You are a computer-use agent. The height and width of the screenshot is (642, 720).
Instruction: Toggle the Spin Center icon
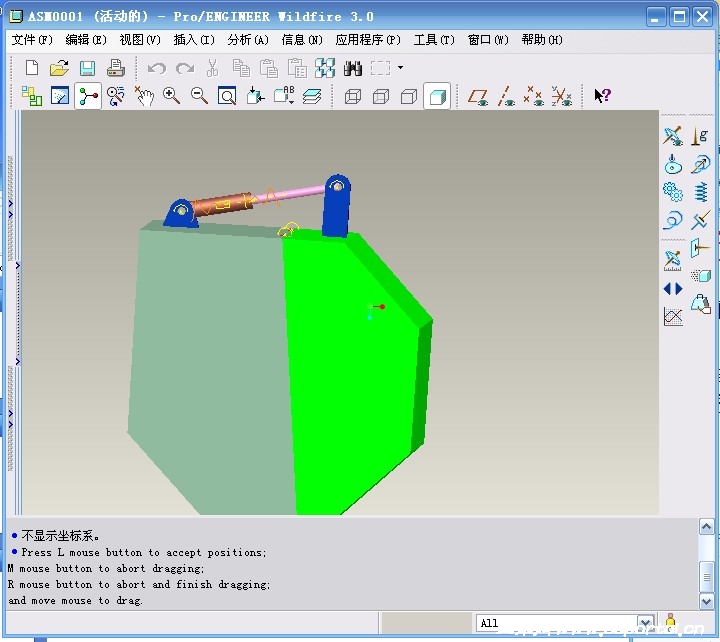[88, 96]
